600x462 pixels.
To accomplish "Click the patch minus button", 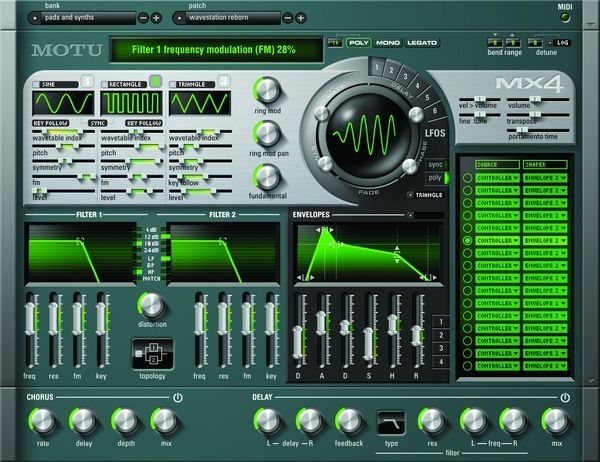I will tap(287, 18).
